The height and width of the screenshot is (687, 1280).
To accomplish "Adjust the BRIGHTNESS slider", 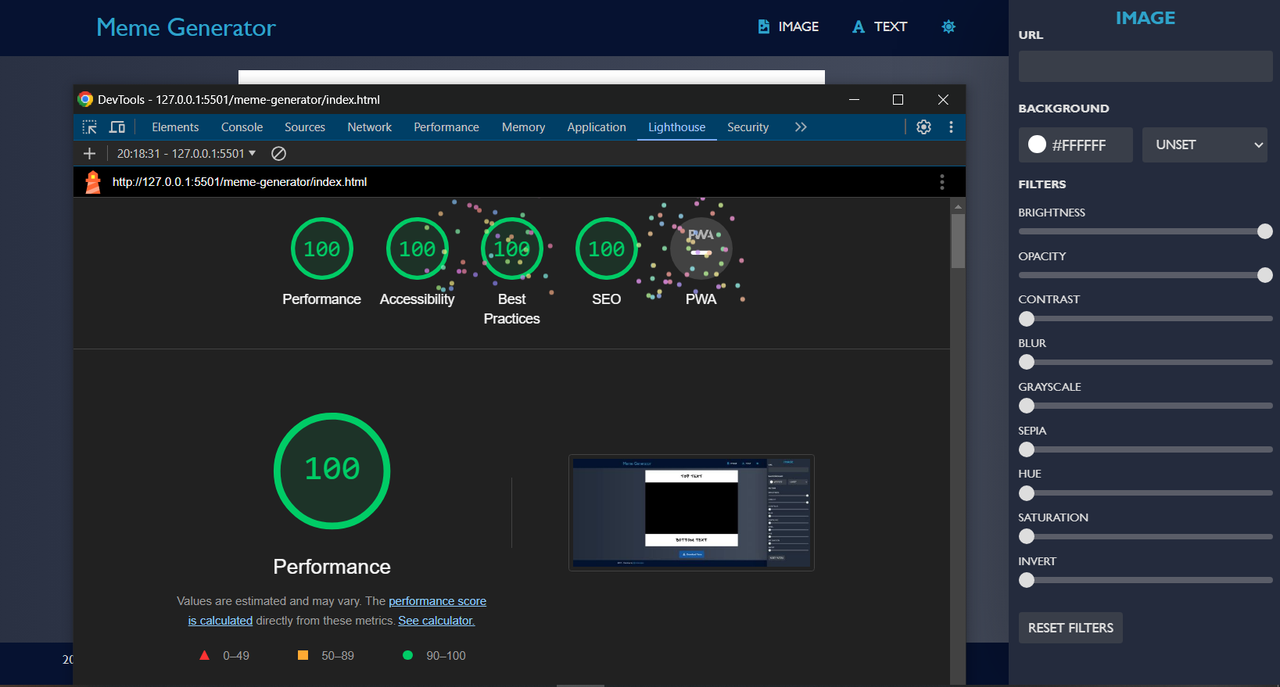I will click(1145, 232).
